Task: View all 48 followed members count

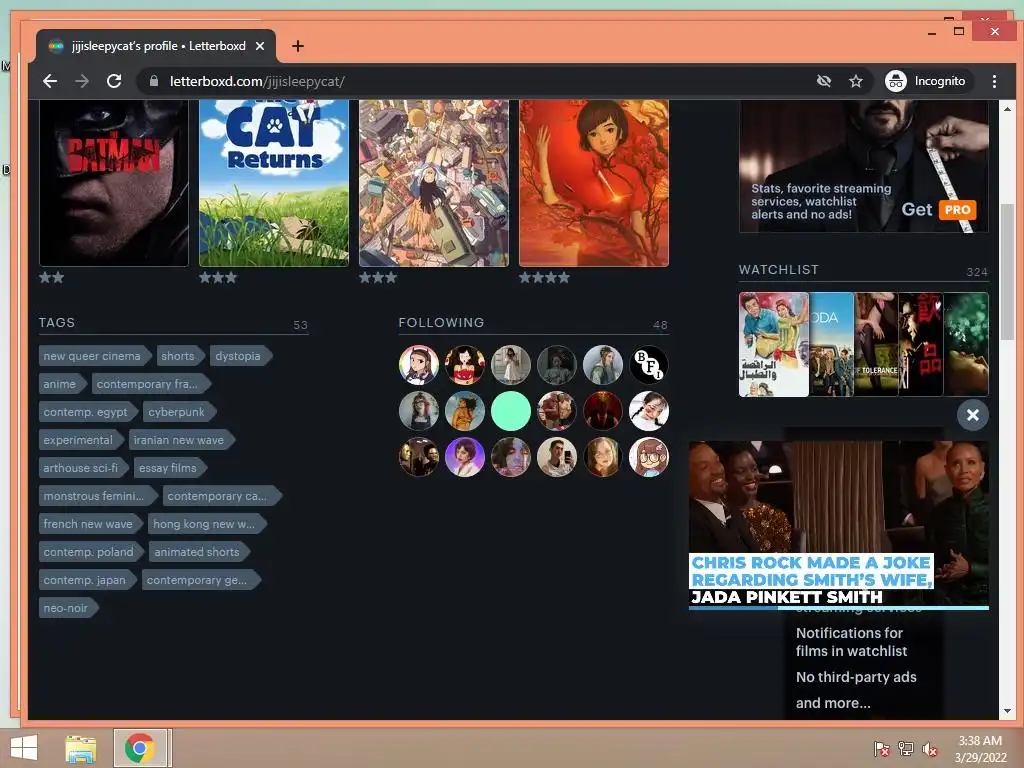Action: point(660,325)
